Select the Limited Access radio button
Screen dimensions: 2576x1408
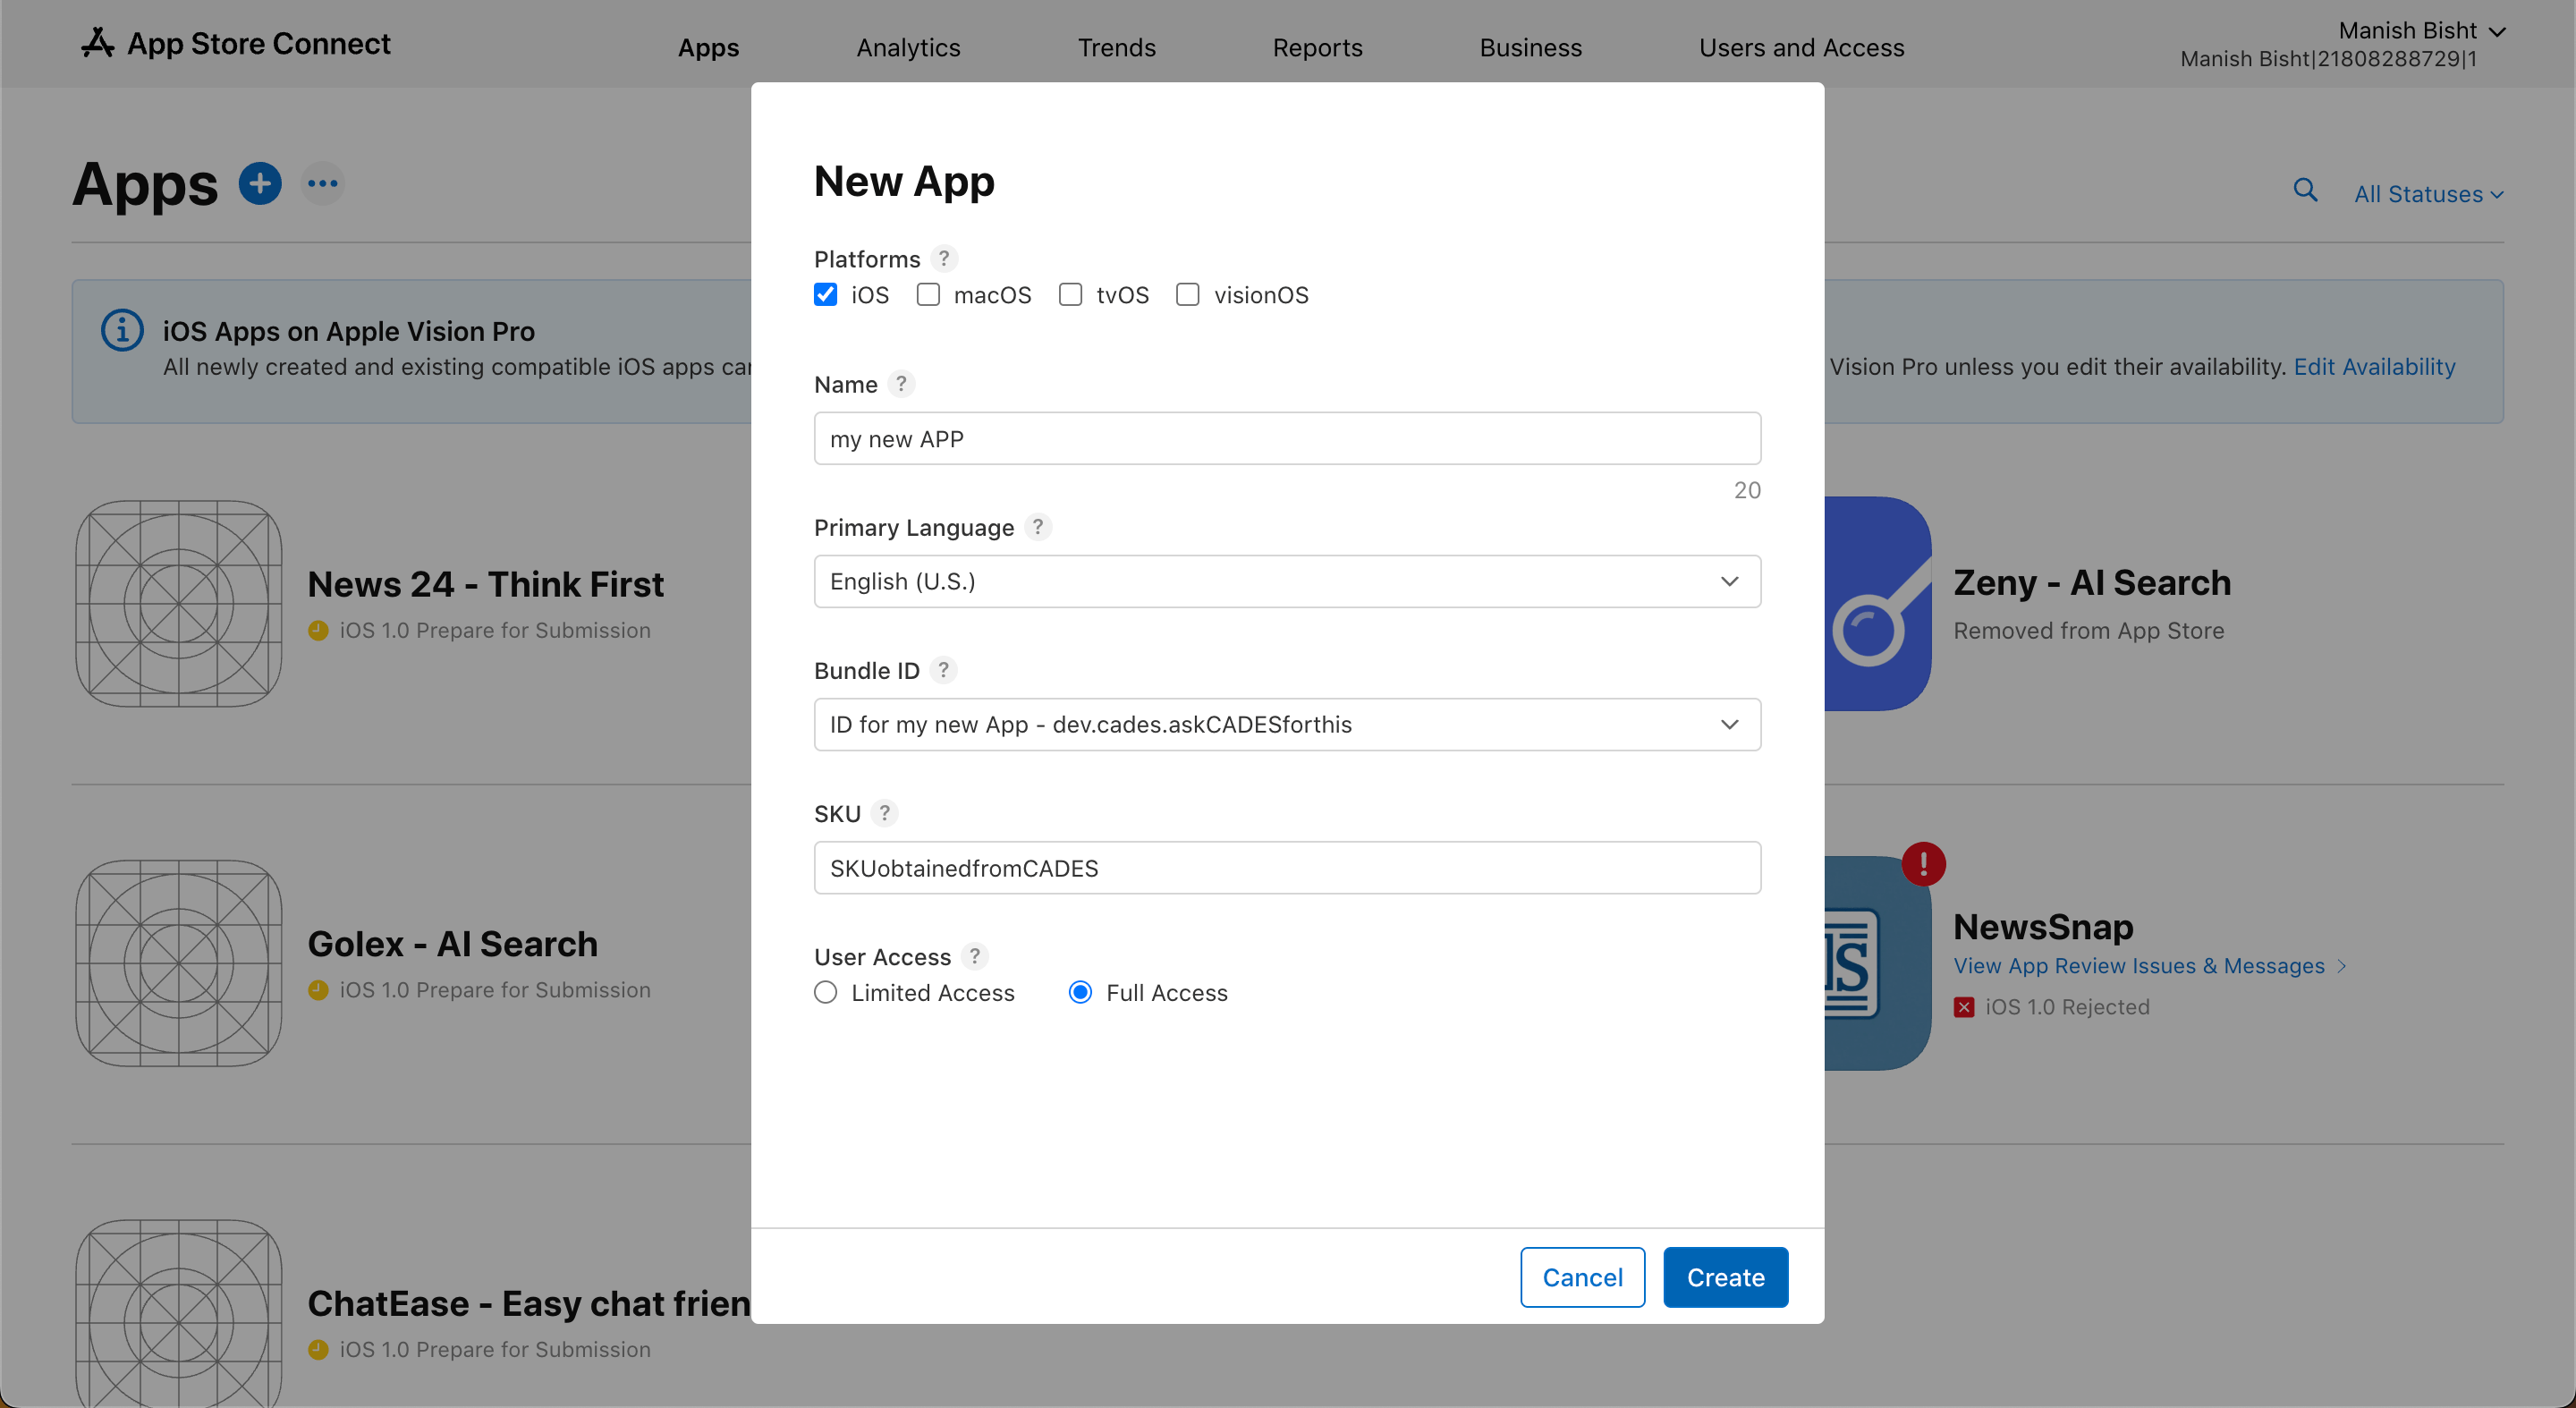825,993
